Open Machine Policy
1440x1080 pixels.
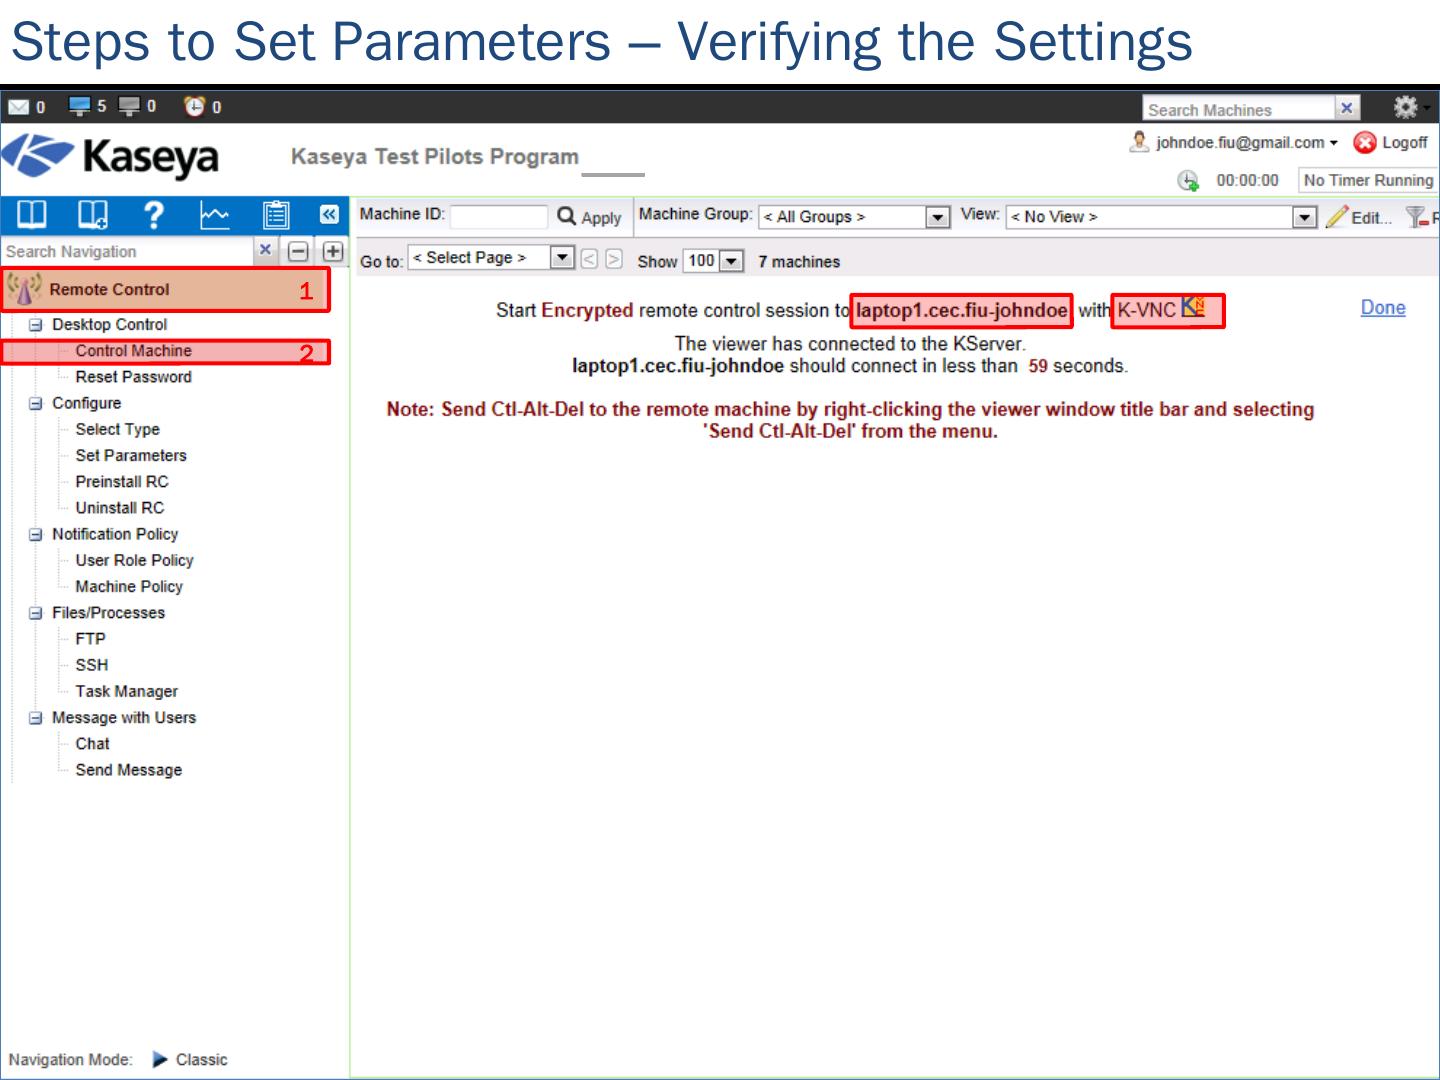point(129,587)
